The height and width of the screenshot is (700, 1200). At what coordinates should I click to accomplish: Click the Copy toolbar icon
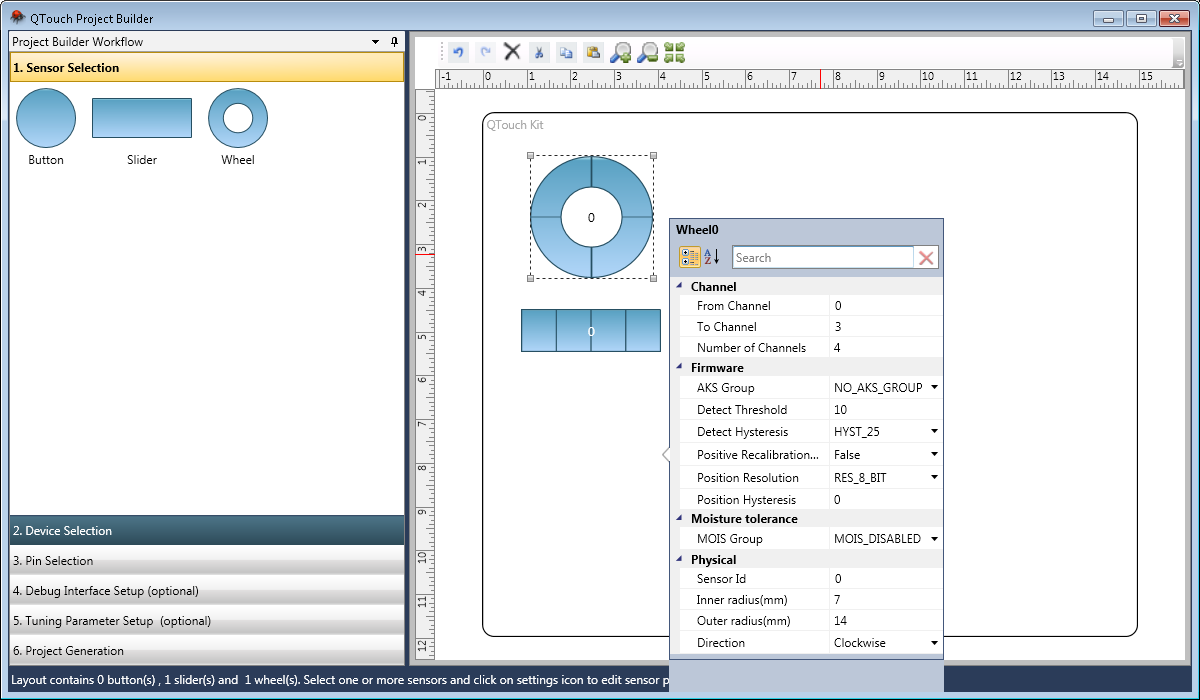pyautogui.click(x=565, y=52)
